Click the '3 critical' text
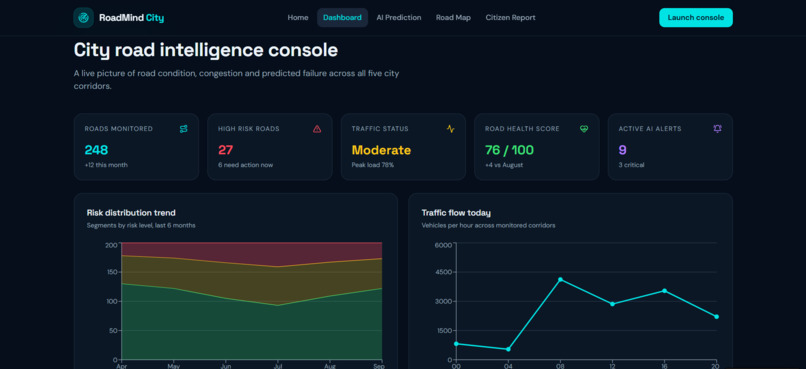This screenshot has width=806, height=369. tap(631, 165)
